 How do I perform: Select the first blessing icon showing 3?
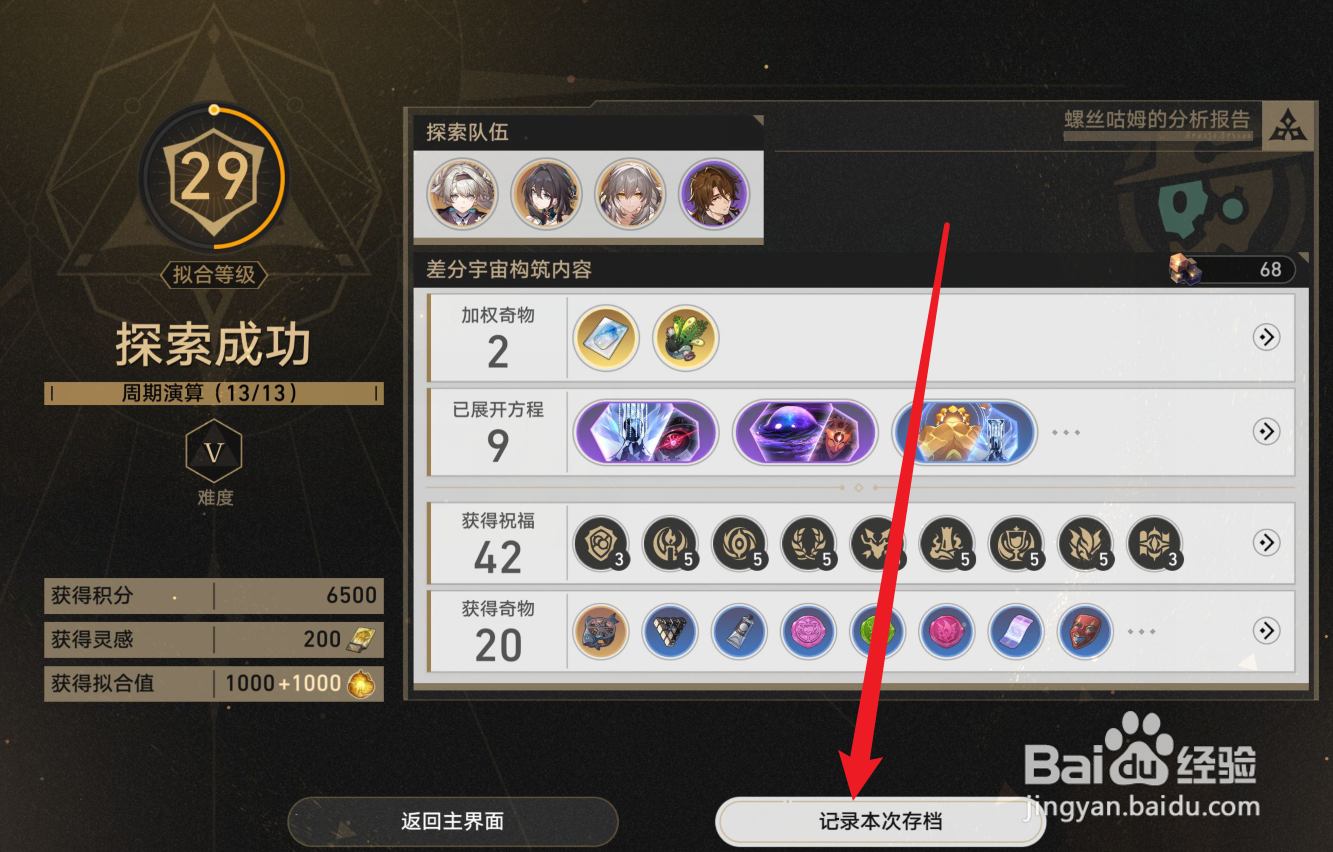click(x=600, y=544)
